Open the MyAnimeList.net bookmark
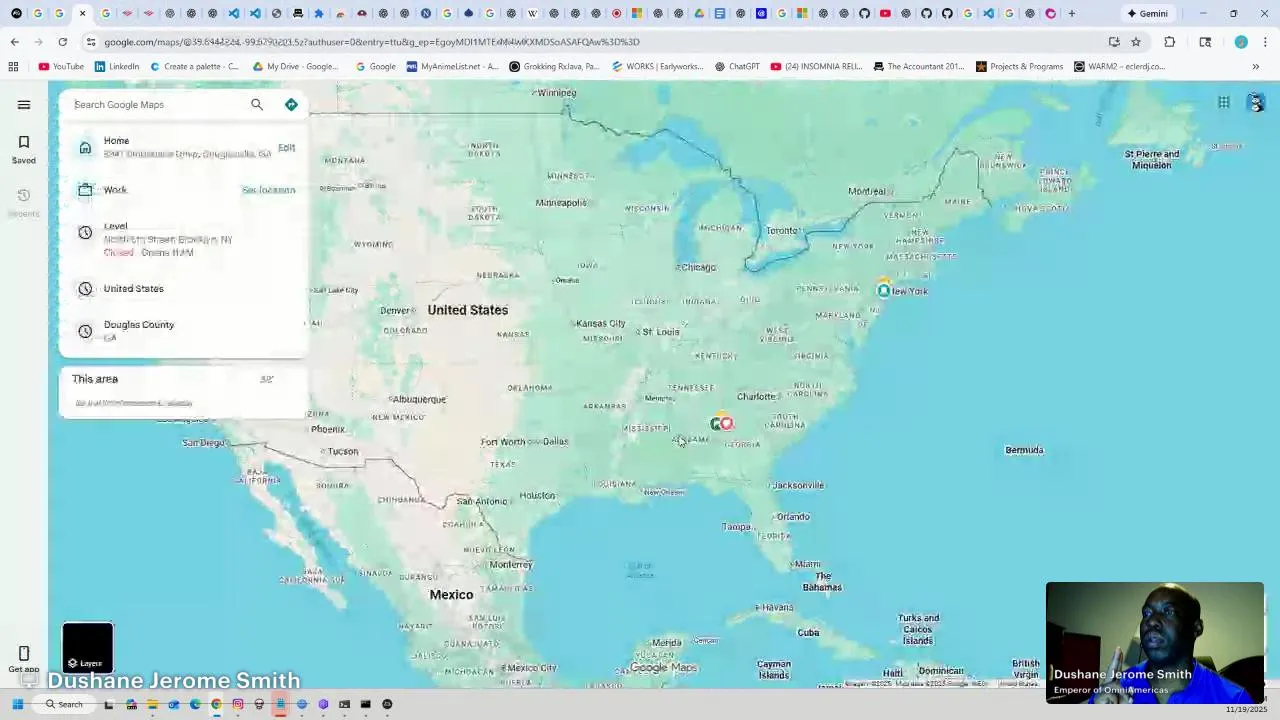This screenshot has height=720, width=1280. click(452, 67)
